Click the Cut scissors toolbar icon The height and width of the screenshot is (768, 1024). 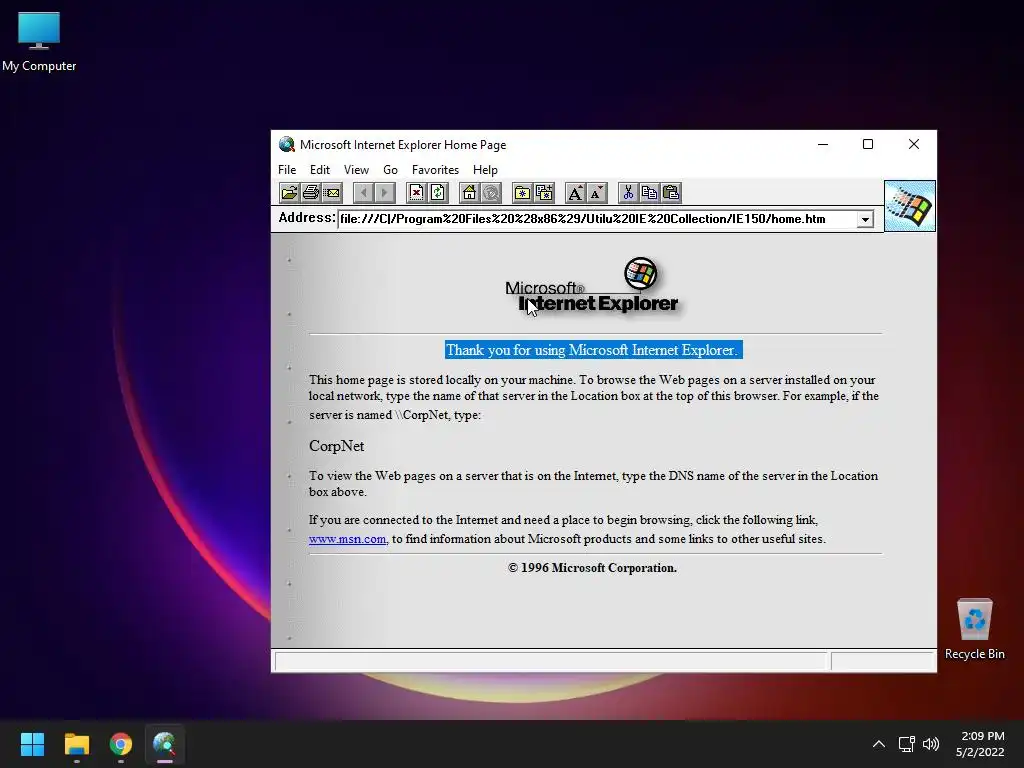click(x=628, y=193)
